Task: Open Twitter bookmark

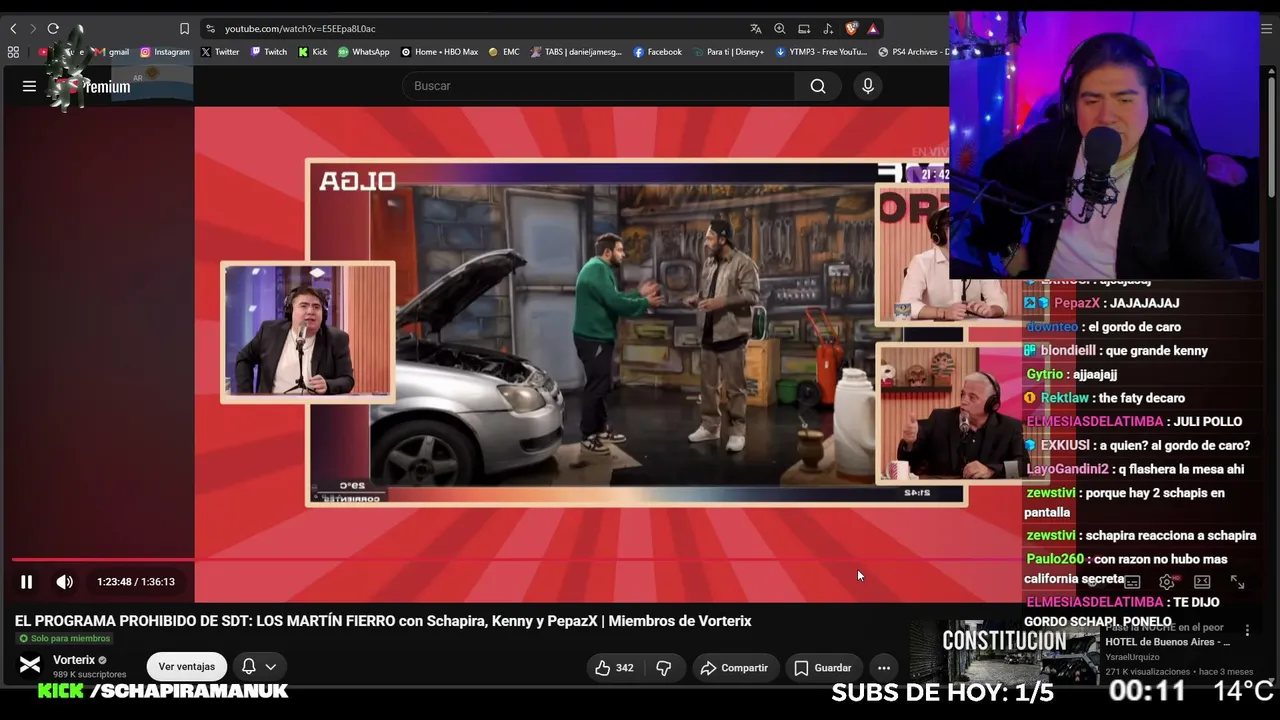Action: tap(220, 52)
